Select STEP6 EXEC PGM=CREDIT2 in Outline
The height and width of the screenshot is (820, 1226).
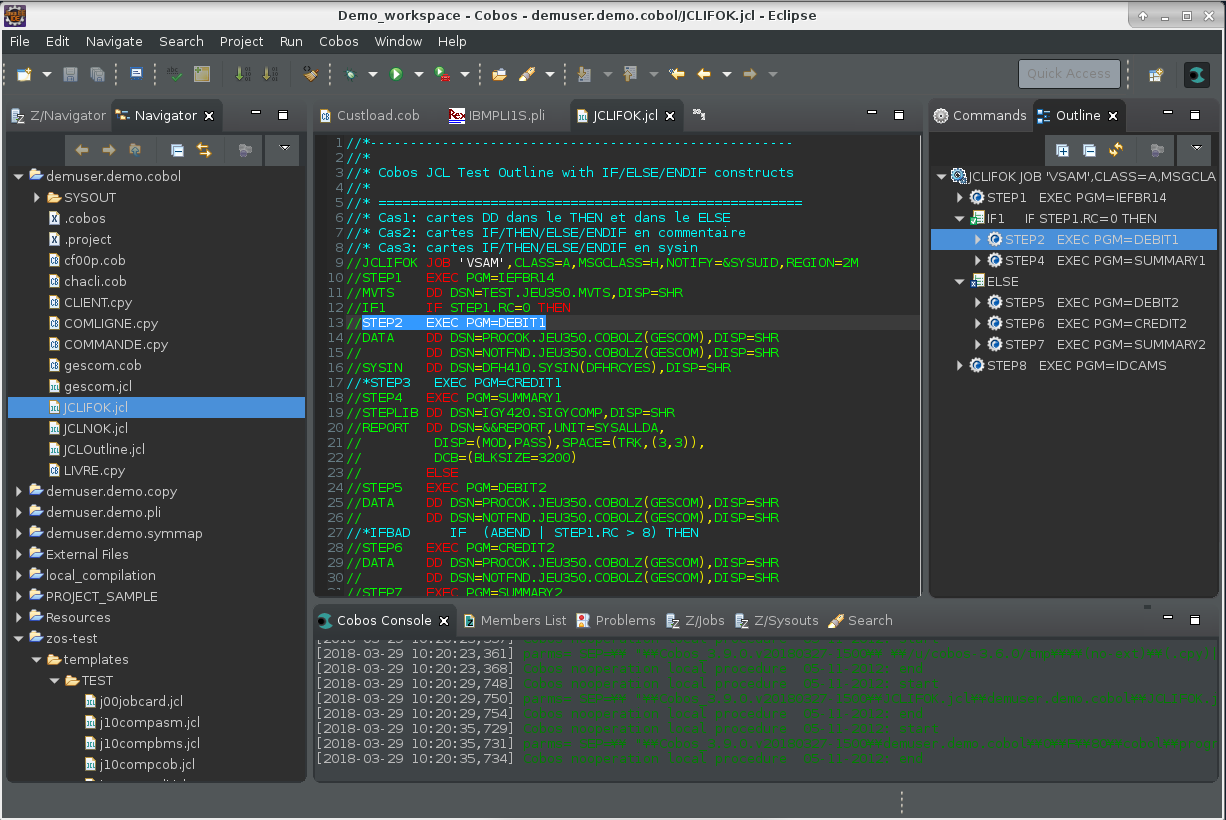(x=1096, y=323)
